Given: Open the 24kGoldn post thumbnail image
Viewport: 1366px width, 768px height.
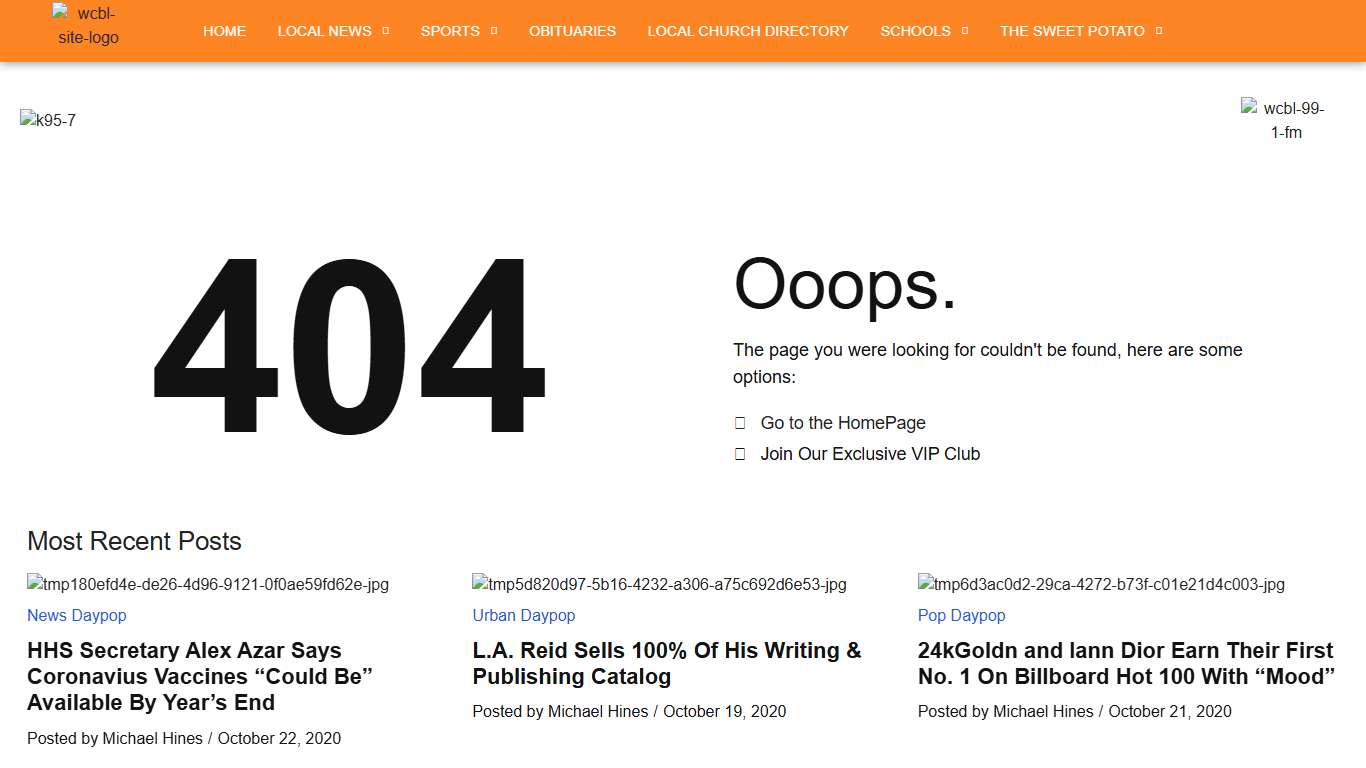Looking at the screenshot, I should click(1101, 584).
